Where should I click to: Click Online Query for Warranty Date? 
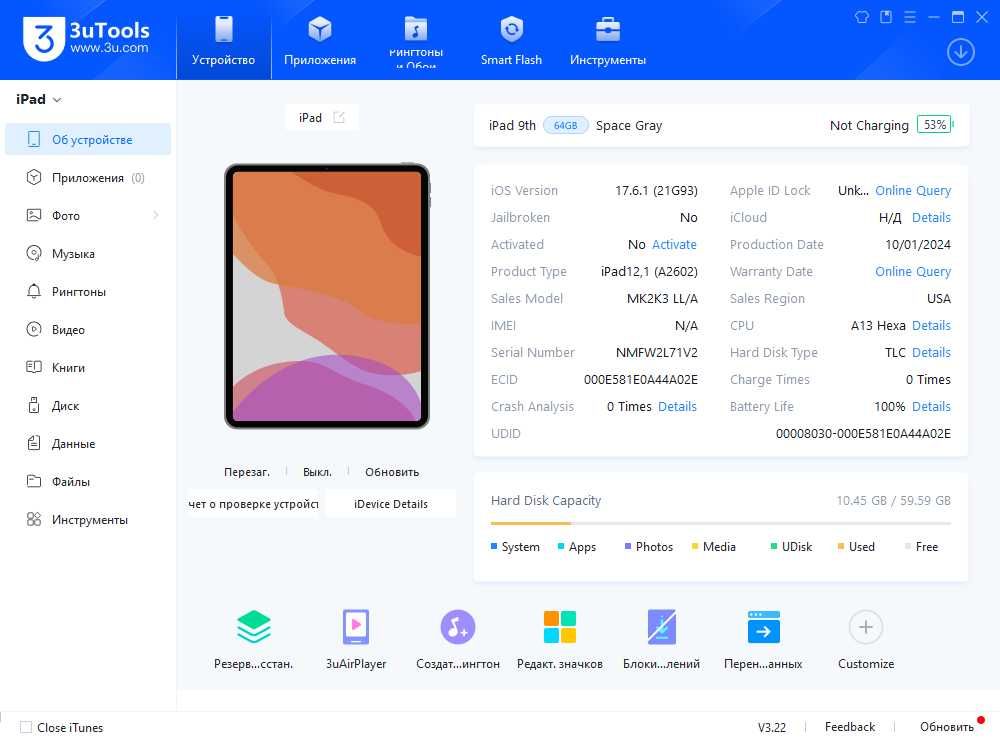(913, 272)
